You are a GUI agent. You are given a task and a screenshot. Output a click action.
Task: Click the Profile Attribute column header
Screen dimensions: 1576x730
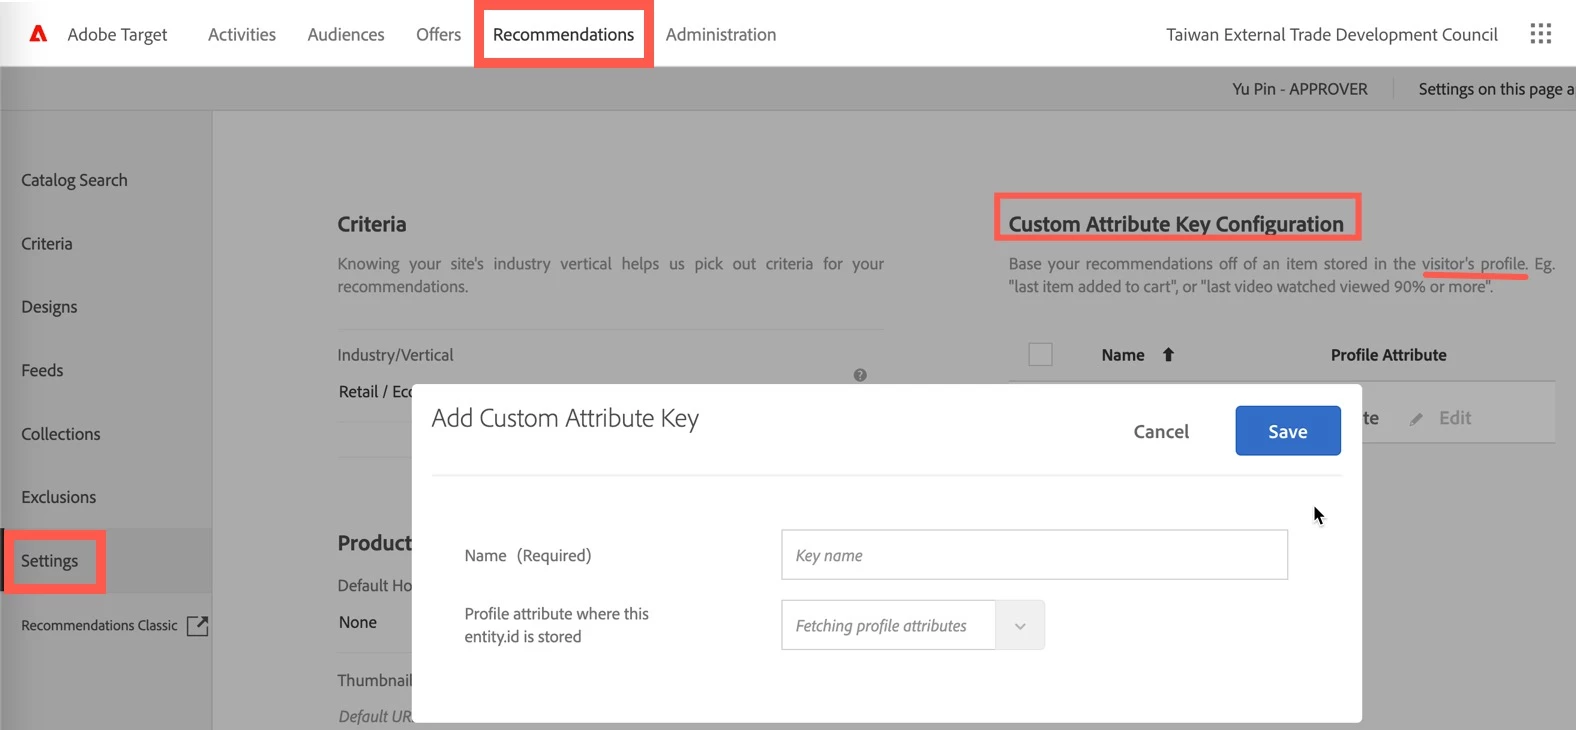click(1389, 355)
